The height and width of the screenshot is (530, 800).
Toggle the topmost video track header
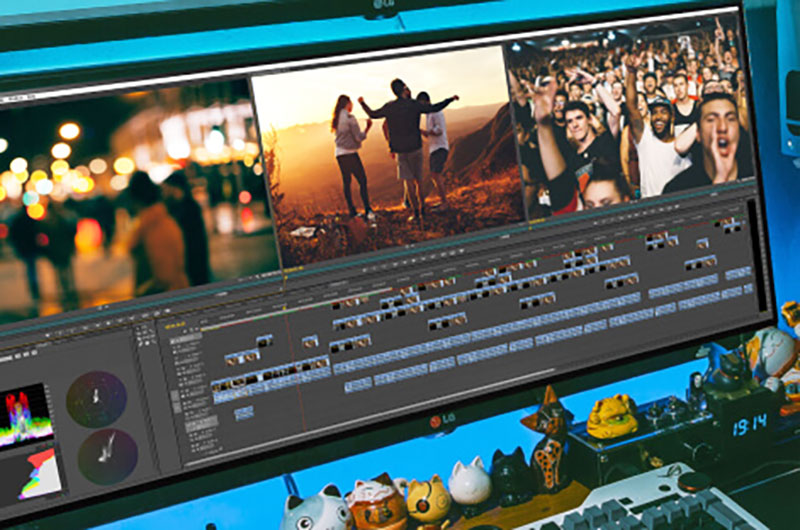186,339
